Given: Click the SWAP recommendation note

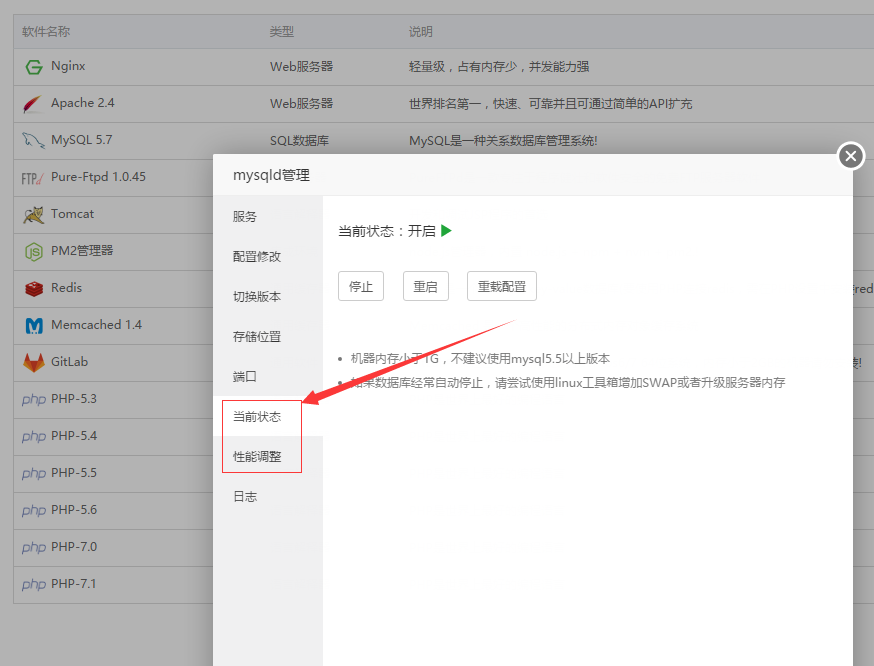Looking at the screenshot, I should tap(568, 382).
